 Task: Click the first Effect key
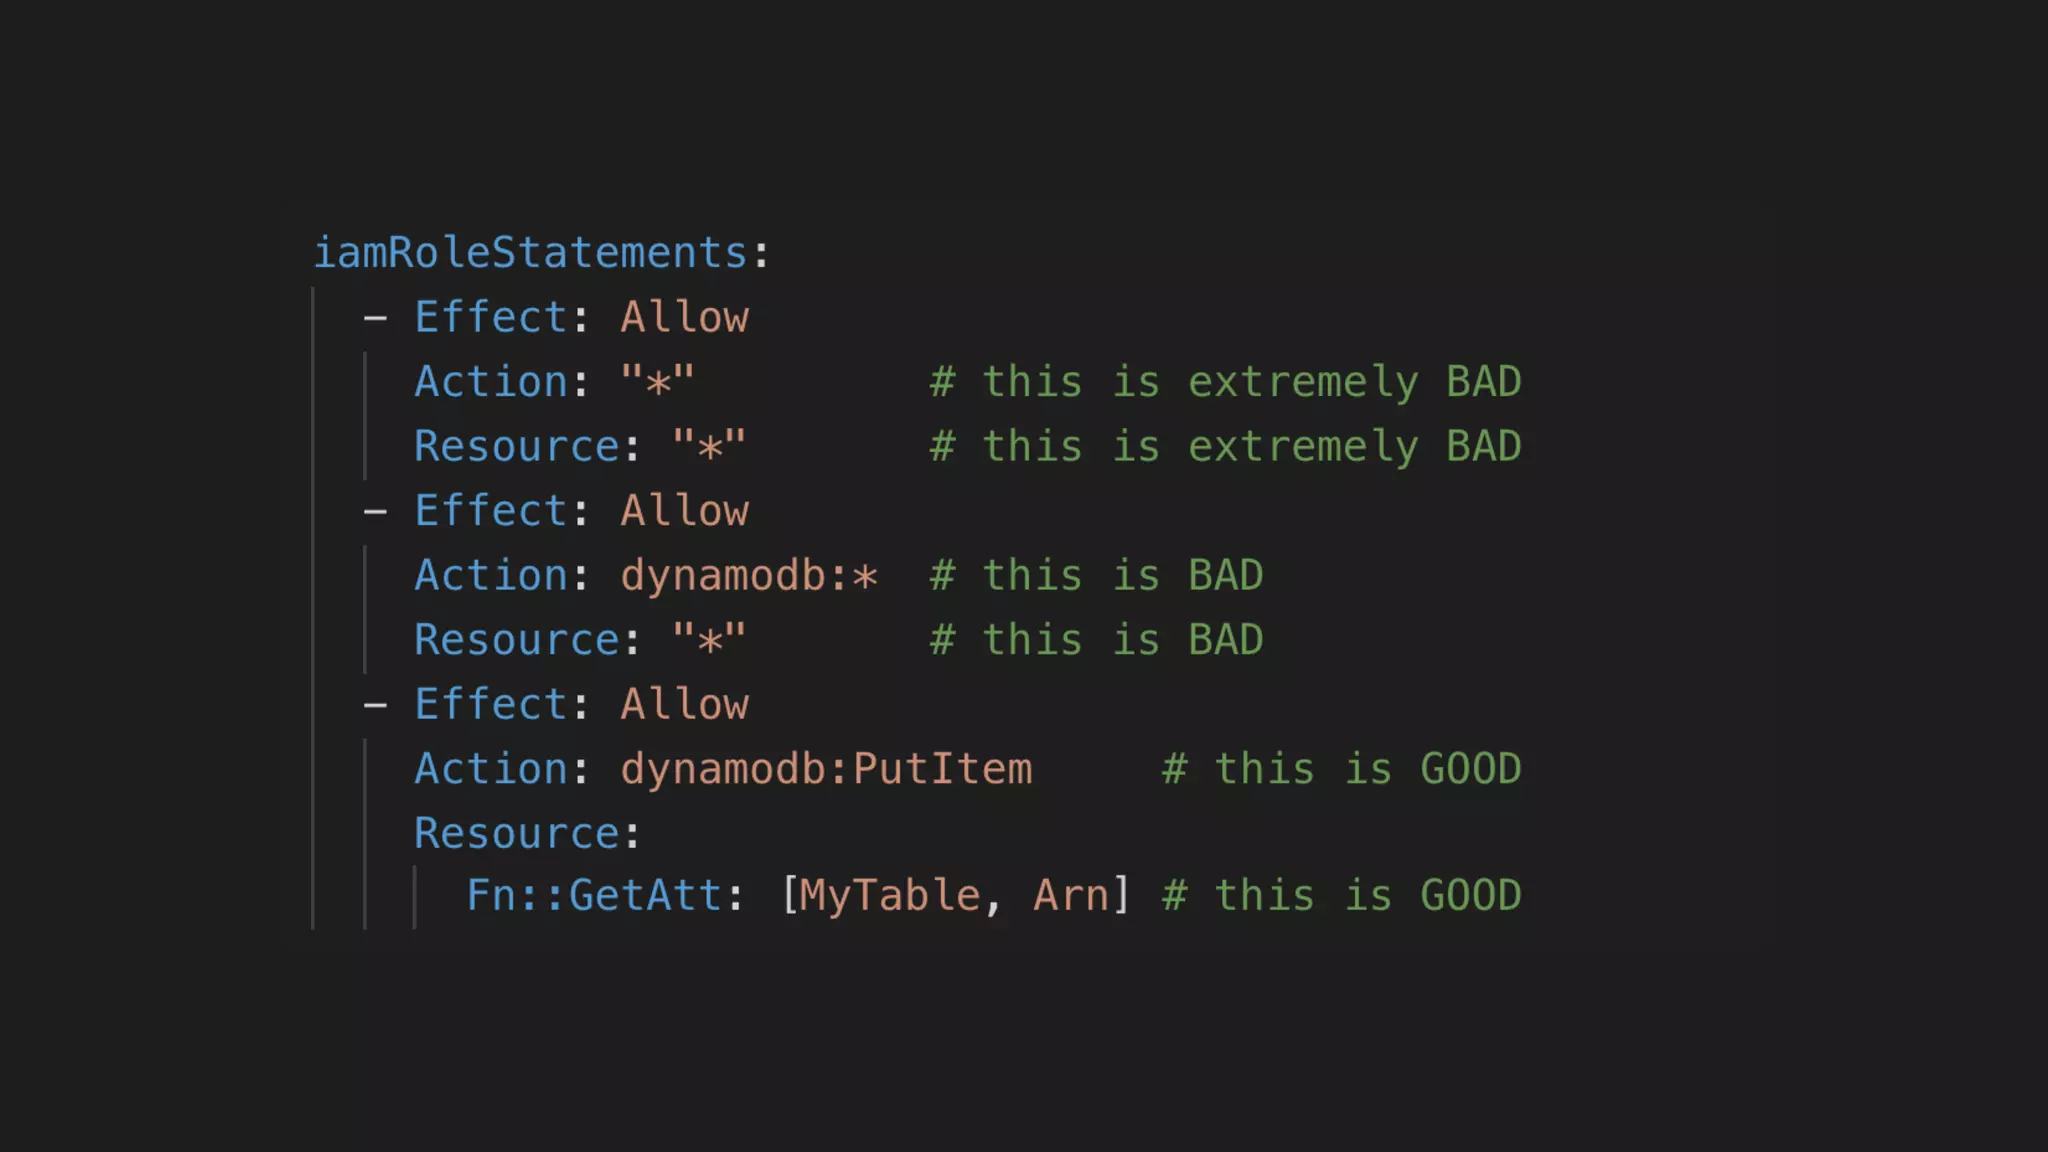tap(490, 317)
